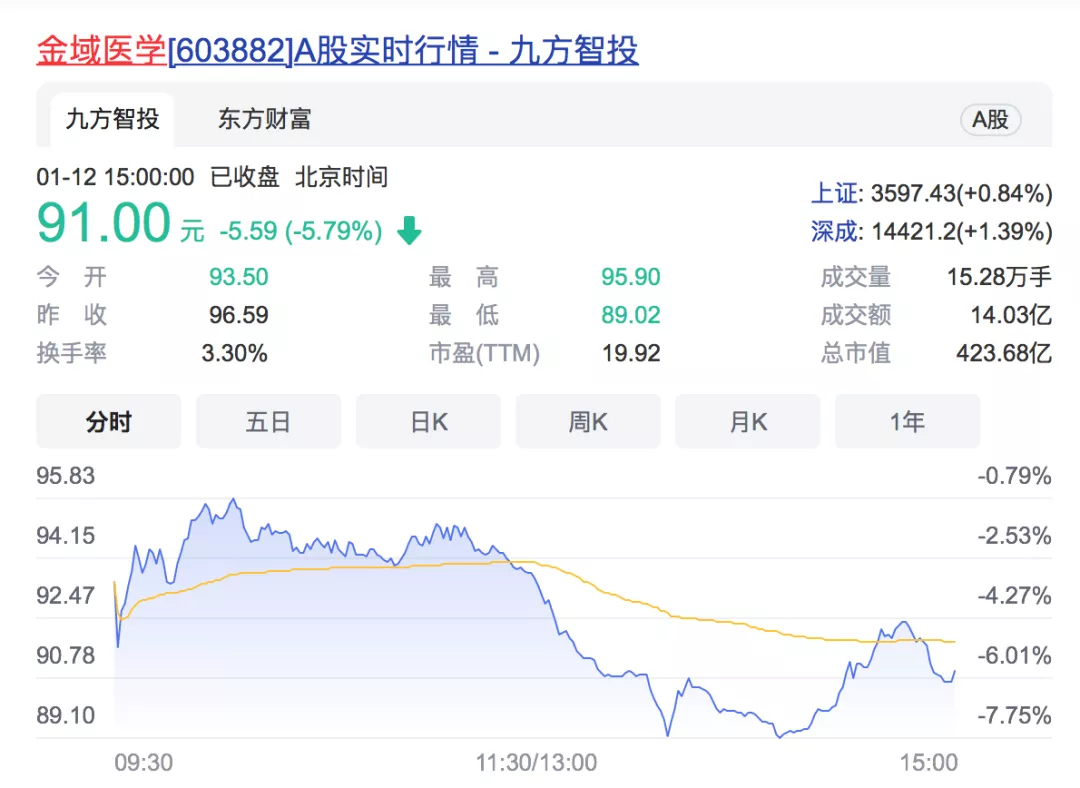Switch chart to 周K view
Image resolution: width=1080 pixels, height=788 pixels.
click(x=588, y=422)
